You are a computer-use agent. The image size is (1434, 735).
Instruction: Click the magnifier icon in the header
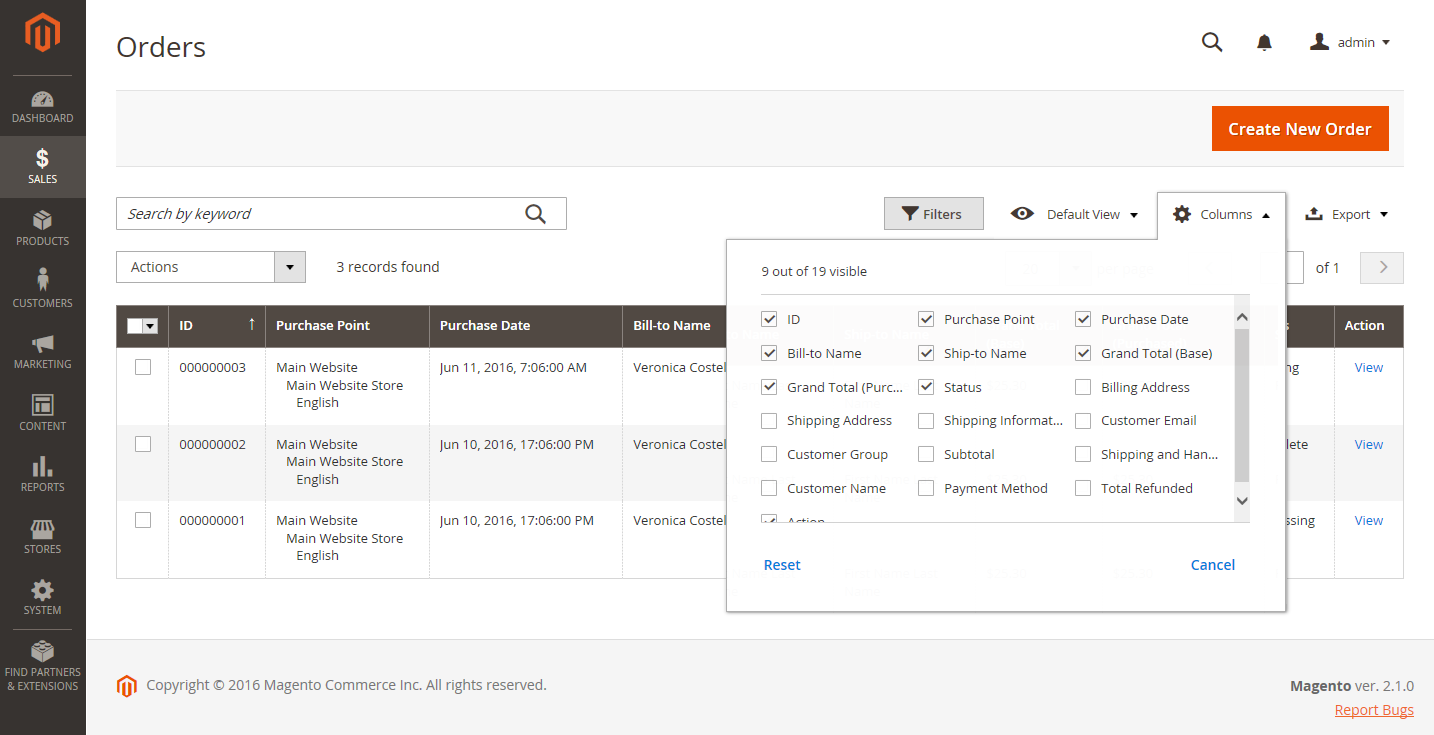click(1211, 42)
